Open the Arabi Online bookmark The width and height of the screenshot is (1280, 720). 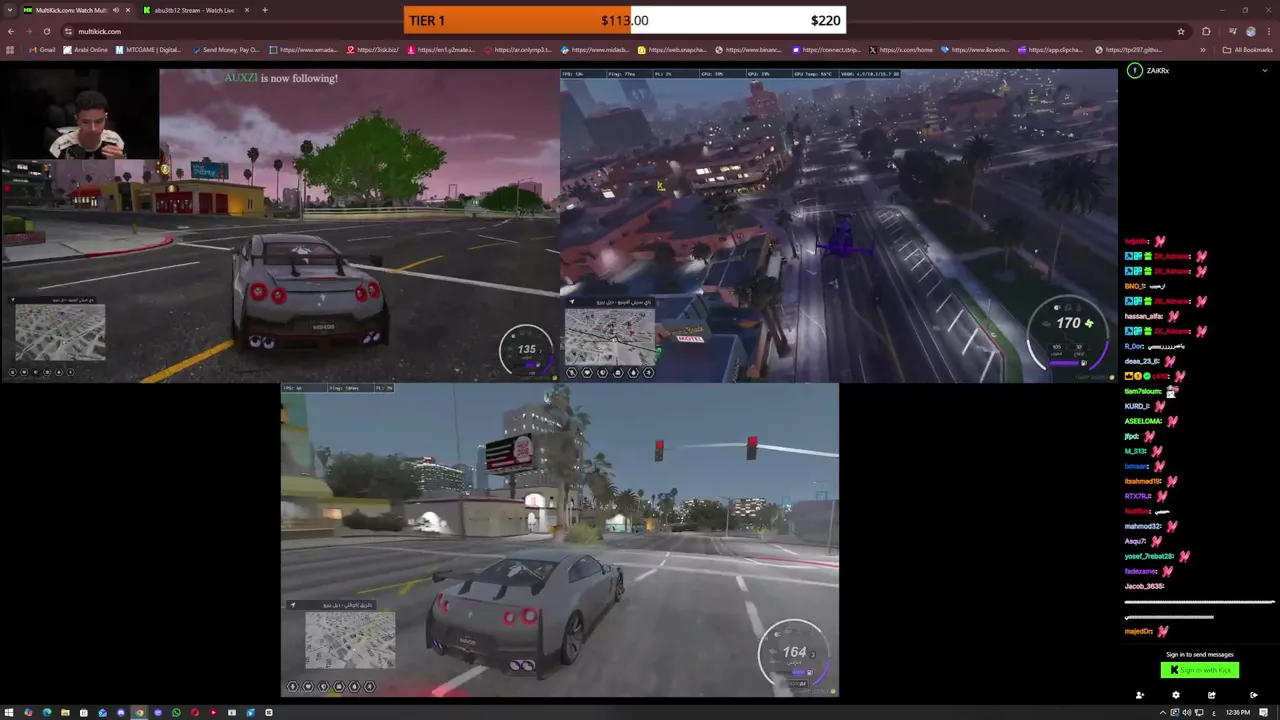click(x=86, y=49)
